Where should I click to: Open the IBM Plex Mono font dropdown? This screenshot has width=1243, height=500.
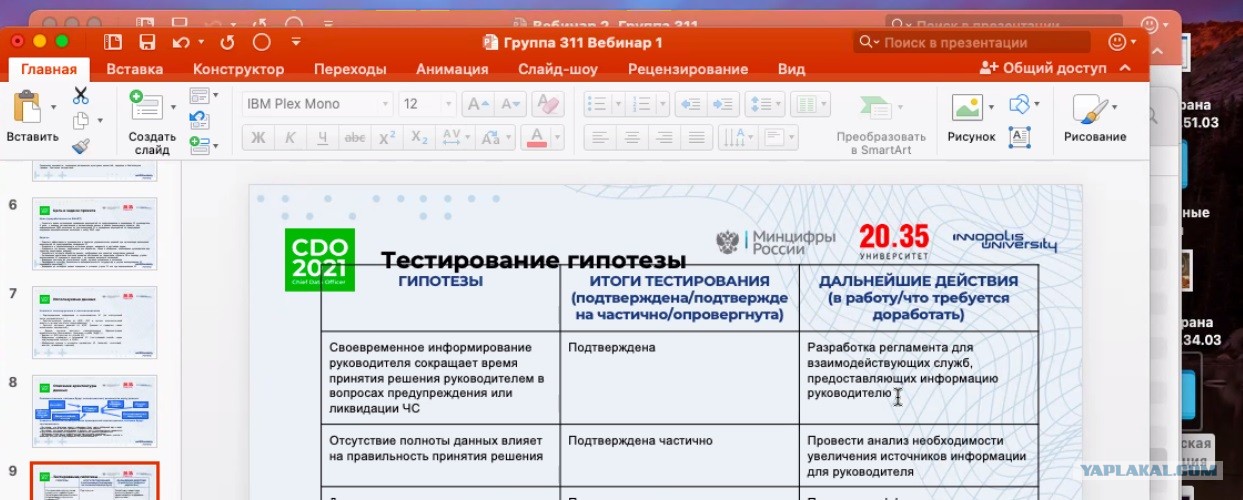[386, 104]
